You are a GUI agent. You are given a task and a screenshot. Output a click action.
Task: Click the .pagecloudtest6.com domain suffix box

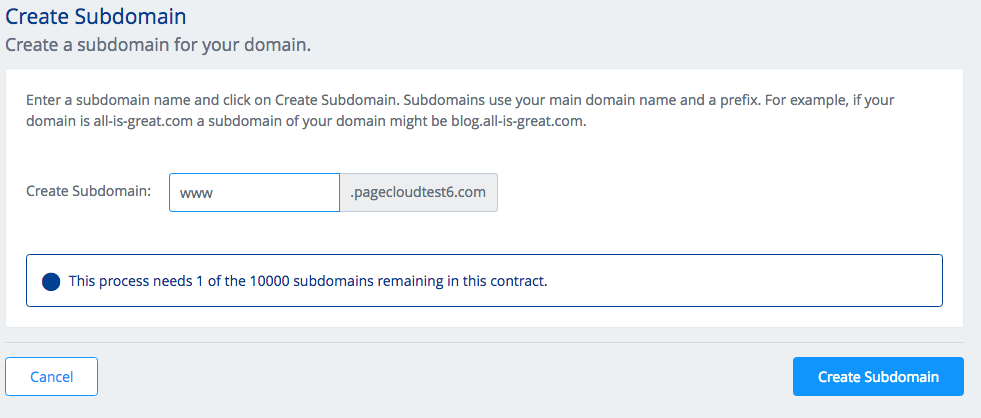tap(419, 193)
